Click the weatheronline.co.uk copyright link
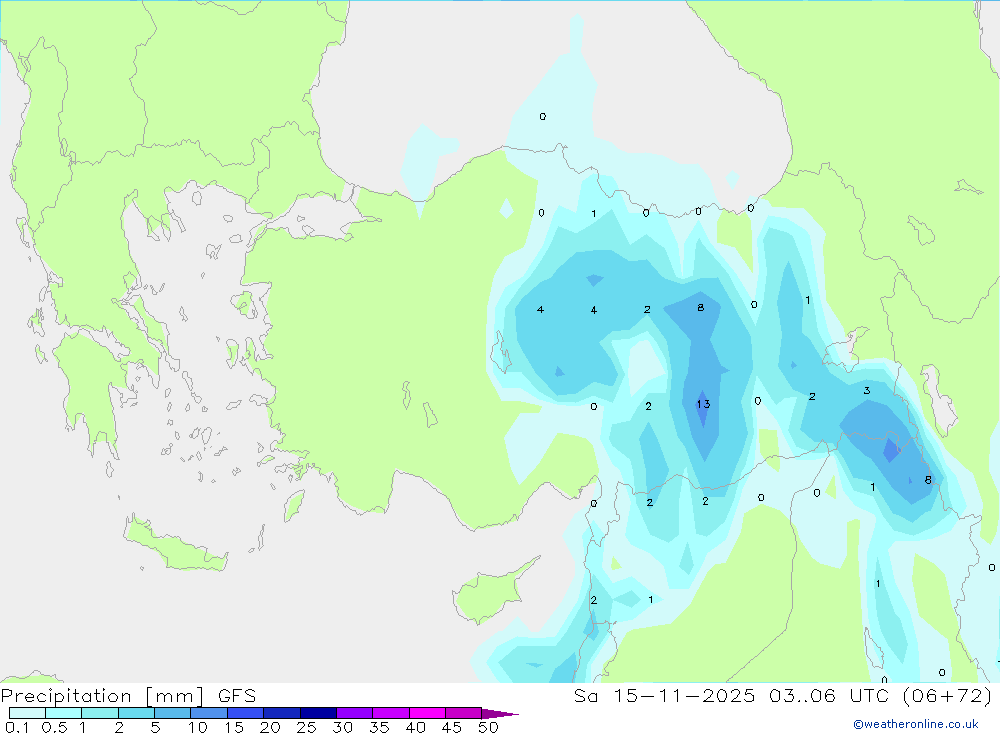This screenshot has height=733, width=1000. tap(915, 724)
